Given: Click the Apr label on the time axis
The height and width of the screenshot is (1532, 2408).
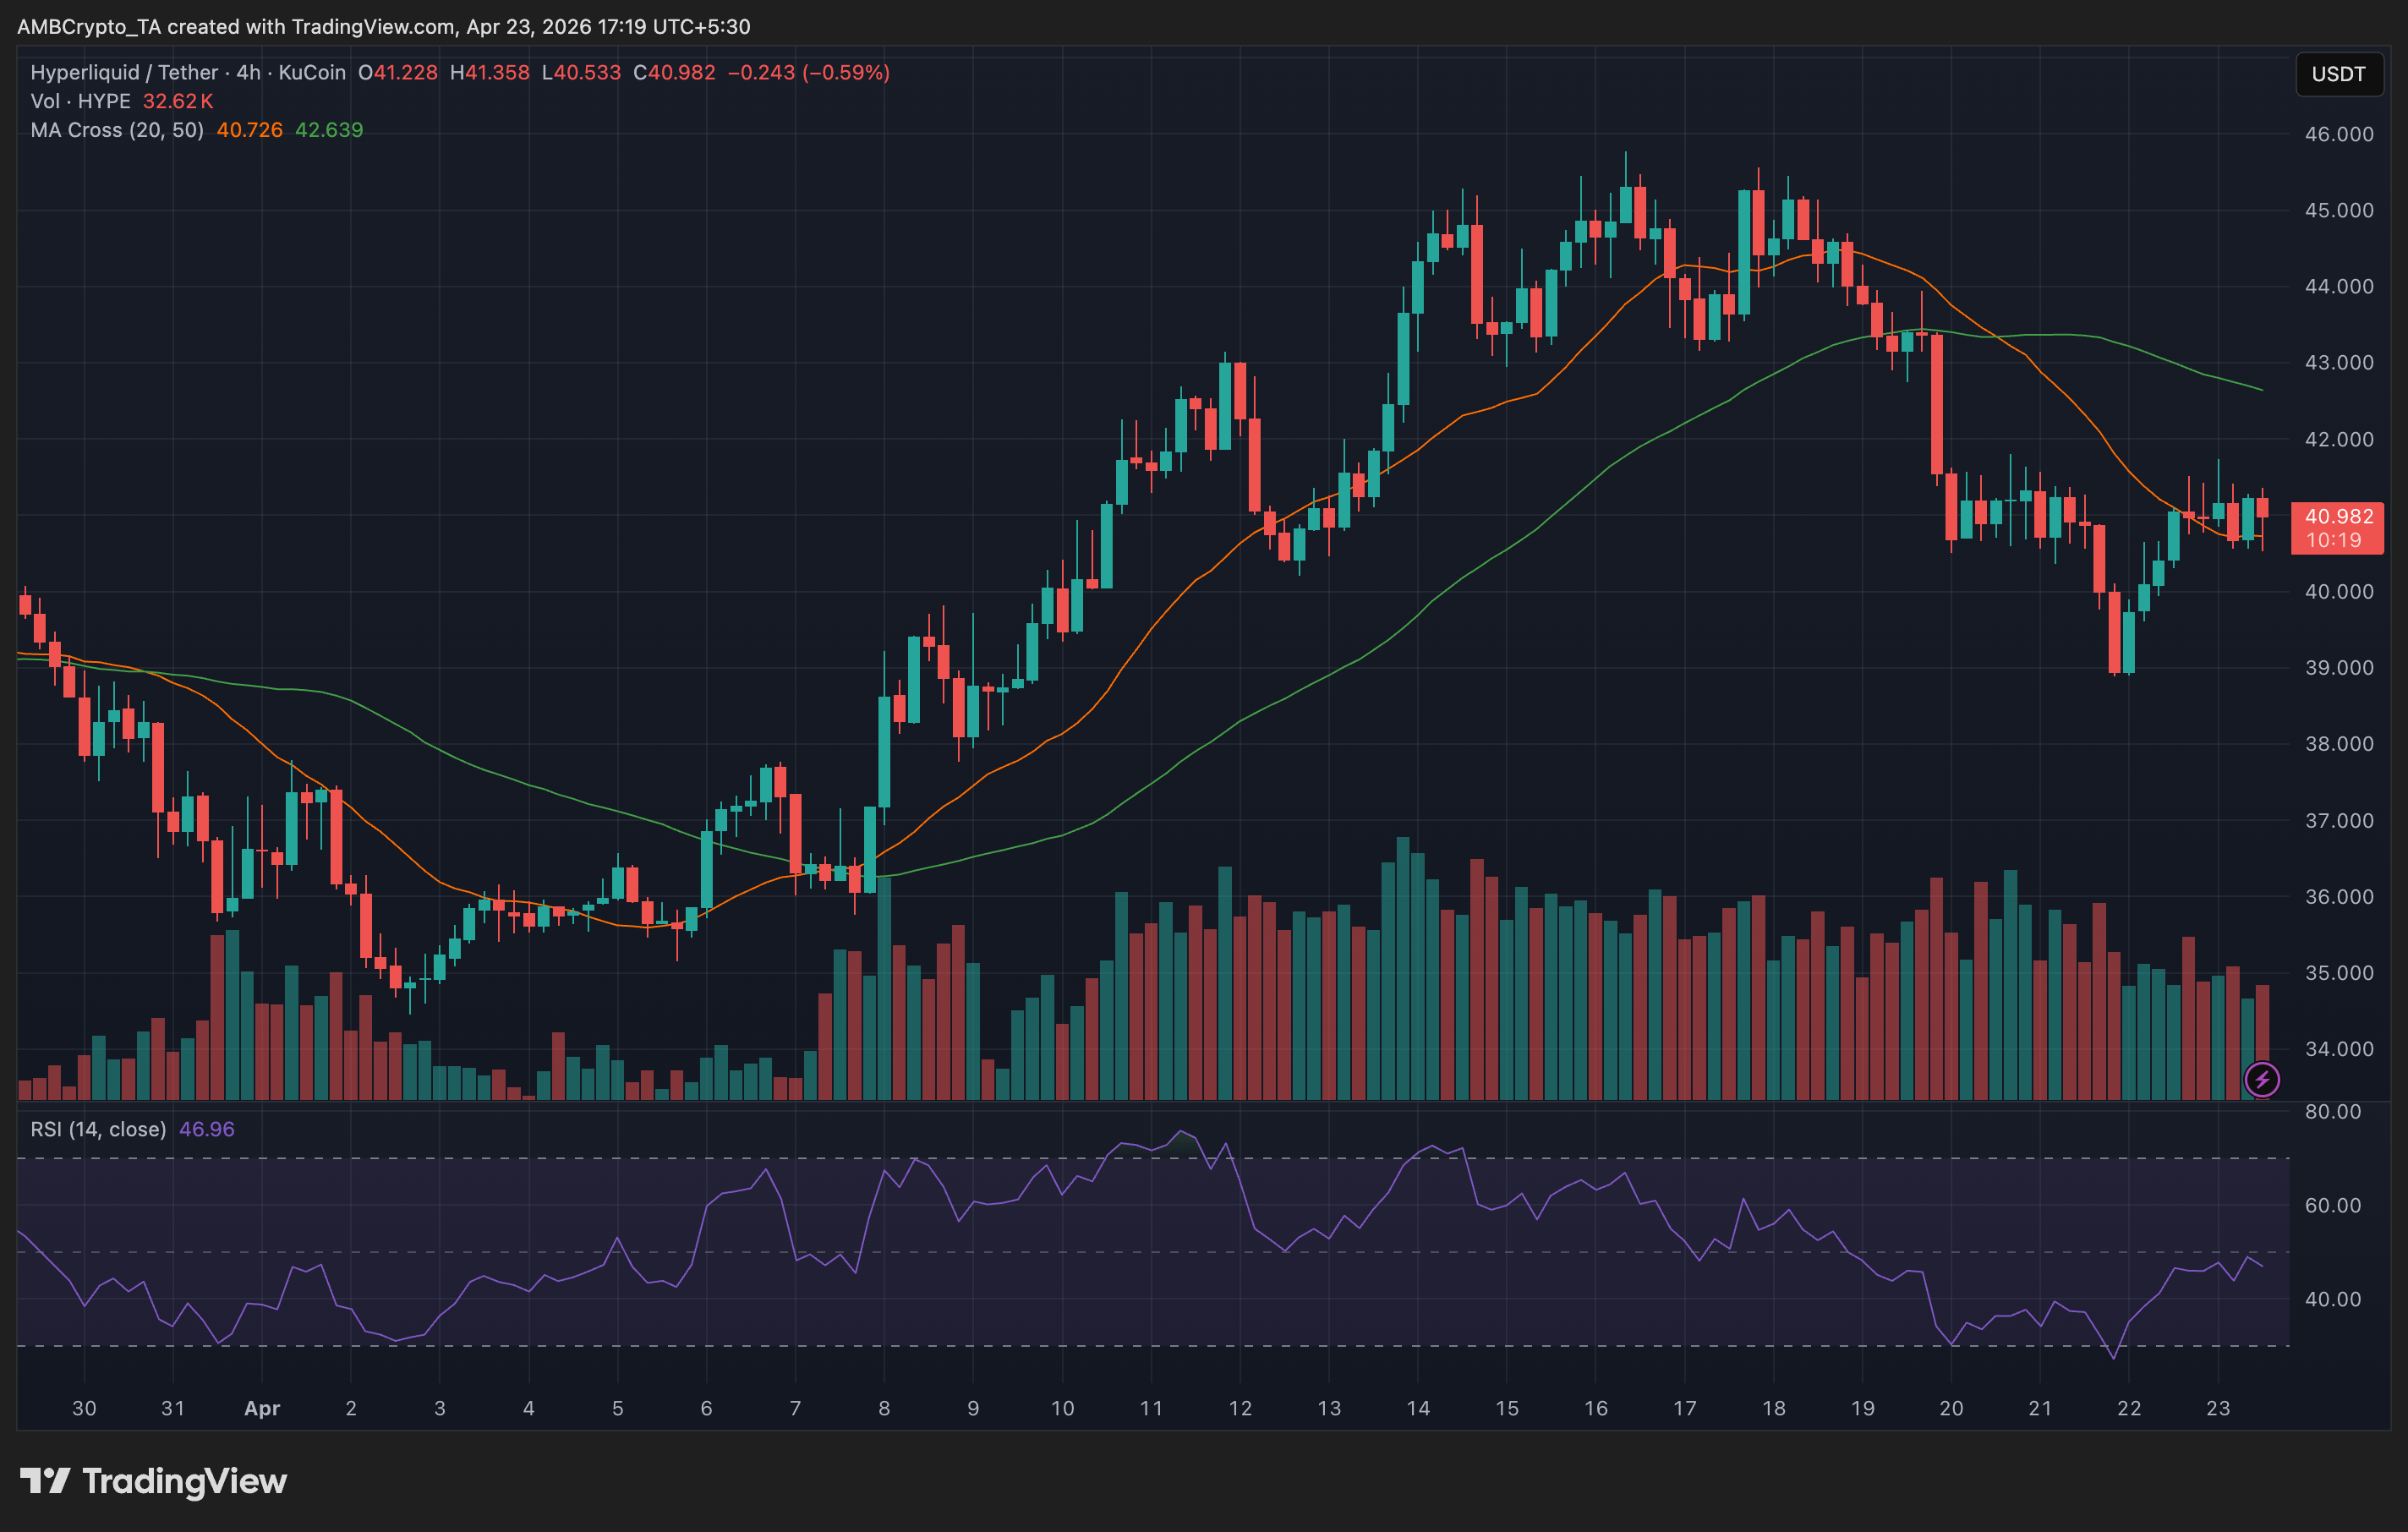Looking at the screenshot, I should [262, 1408].
